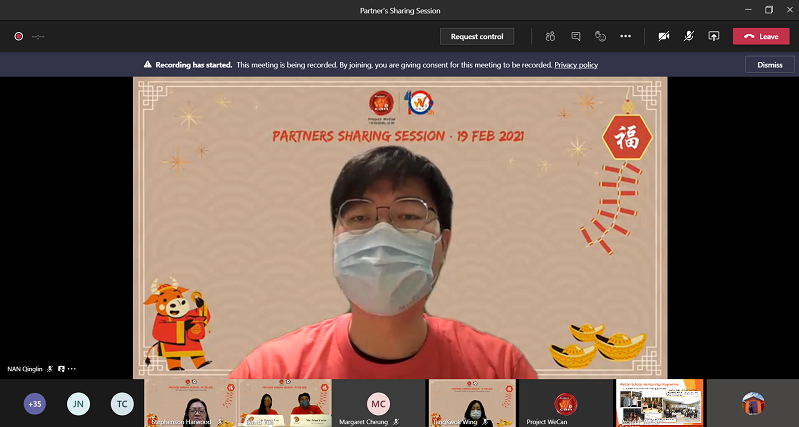The height and width of the screenshot is (427, 799).
Task: Leave the meeting
Action: (x=761, y=36)
